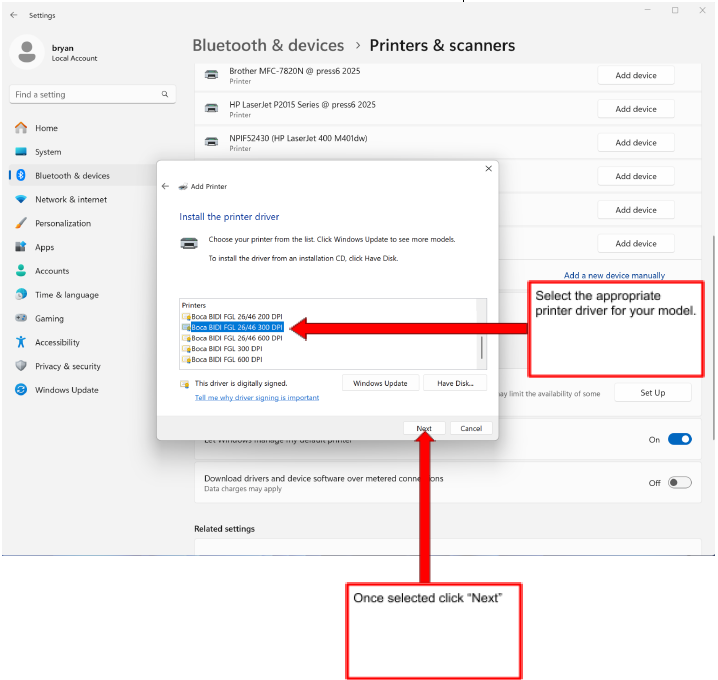Select Boca BIDI FGL 26/46 200 DPI
The height and width of the screenshot is (680, 718).
237,316
